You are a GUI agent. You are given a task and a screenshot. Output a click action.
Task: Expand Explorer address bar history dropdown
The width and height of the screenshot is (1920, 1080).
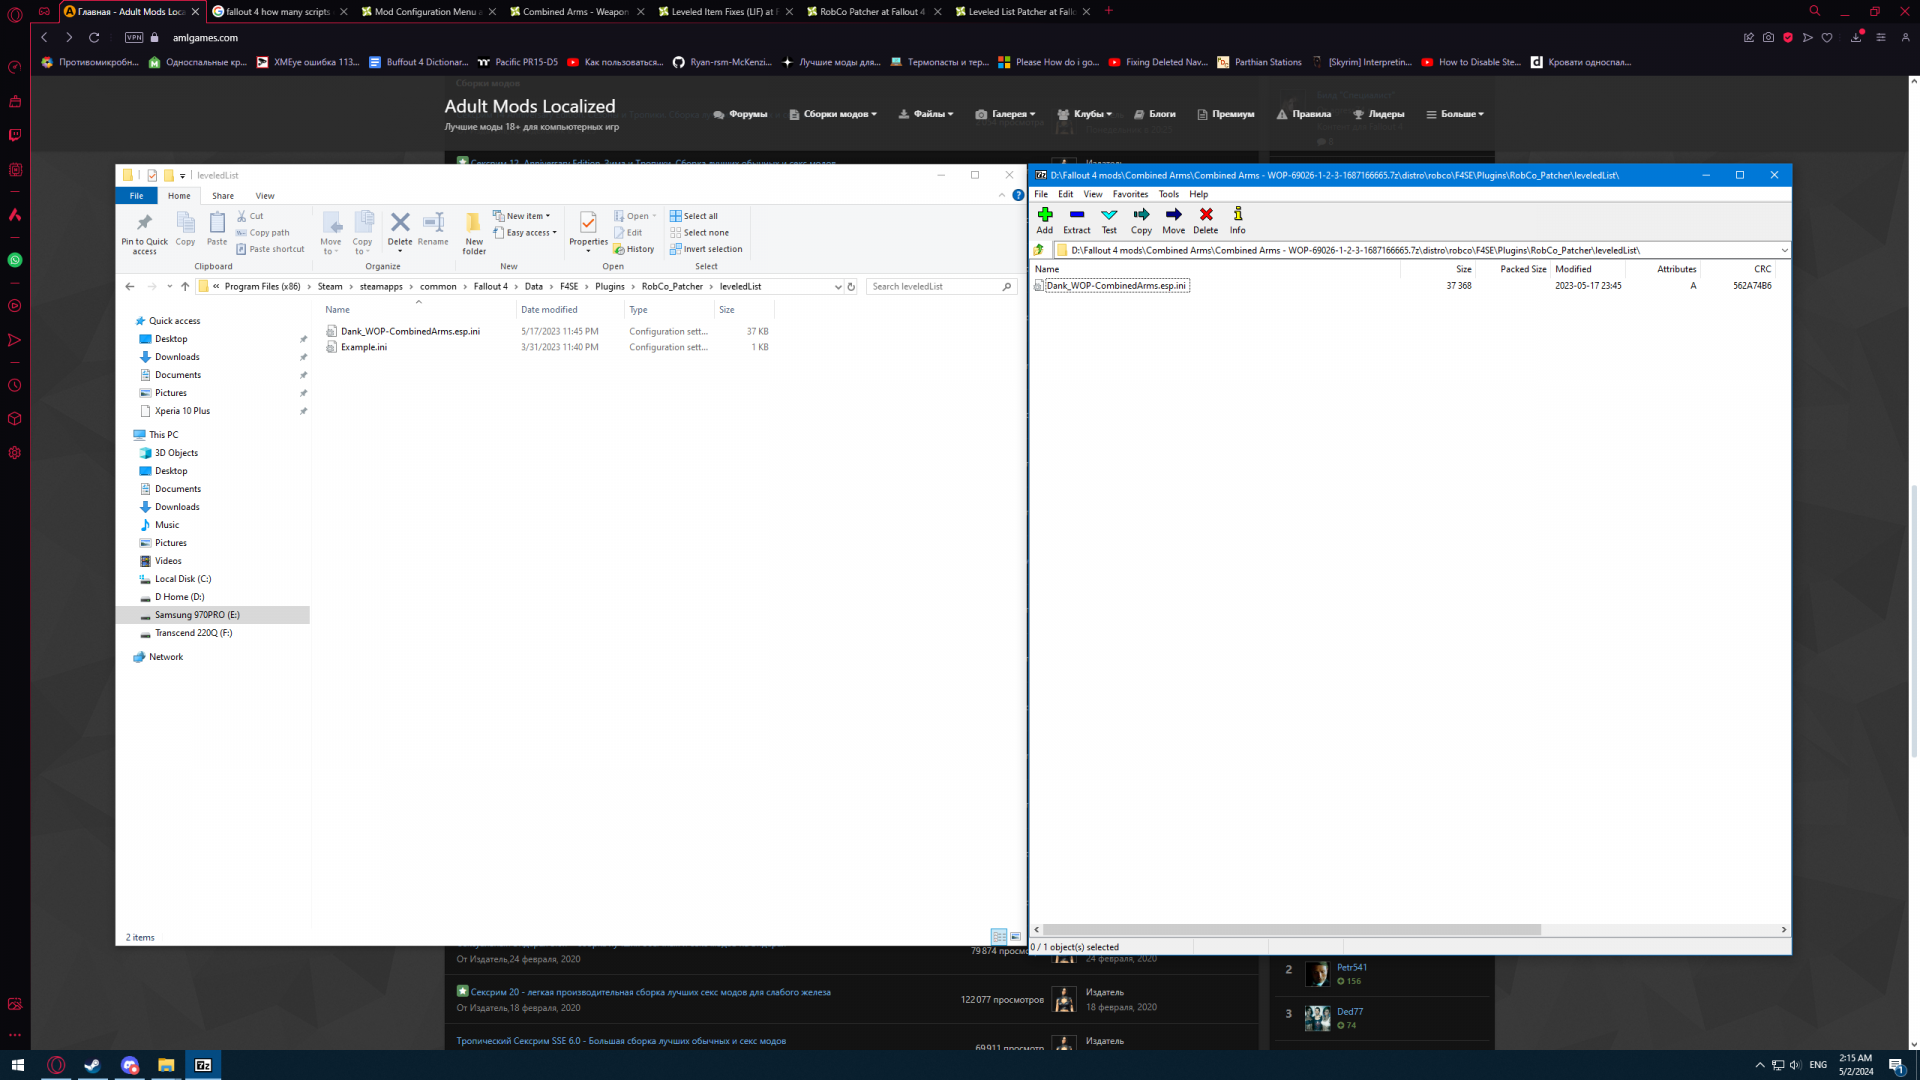point(837,287)
